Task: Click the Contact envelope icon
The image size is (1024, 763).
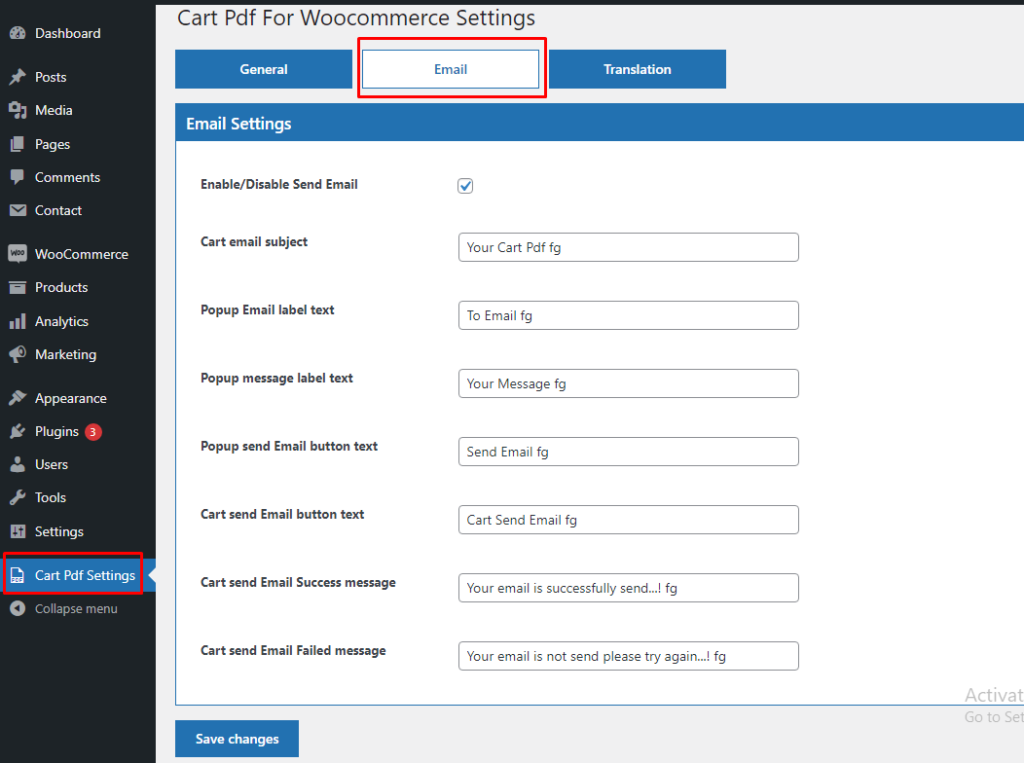Action: [18, 210]
